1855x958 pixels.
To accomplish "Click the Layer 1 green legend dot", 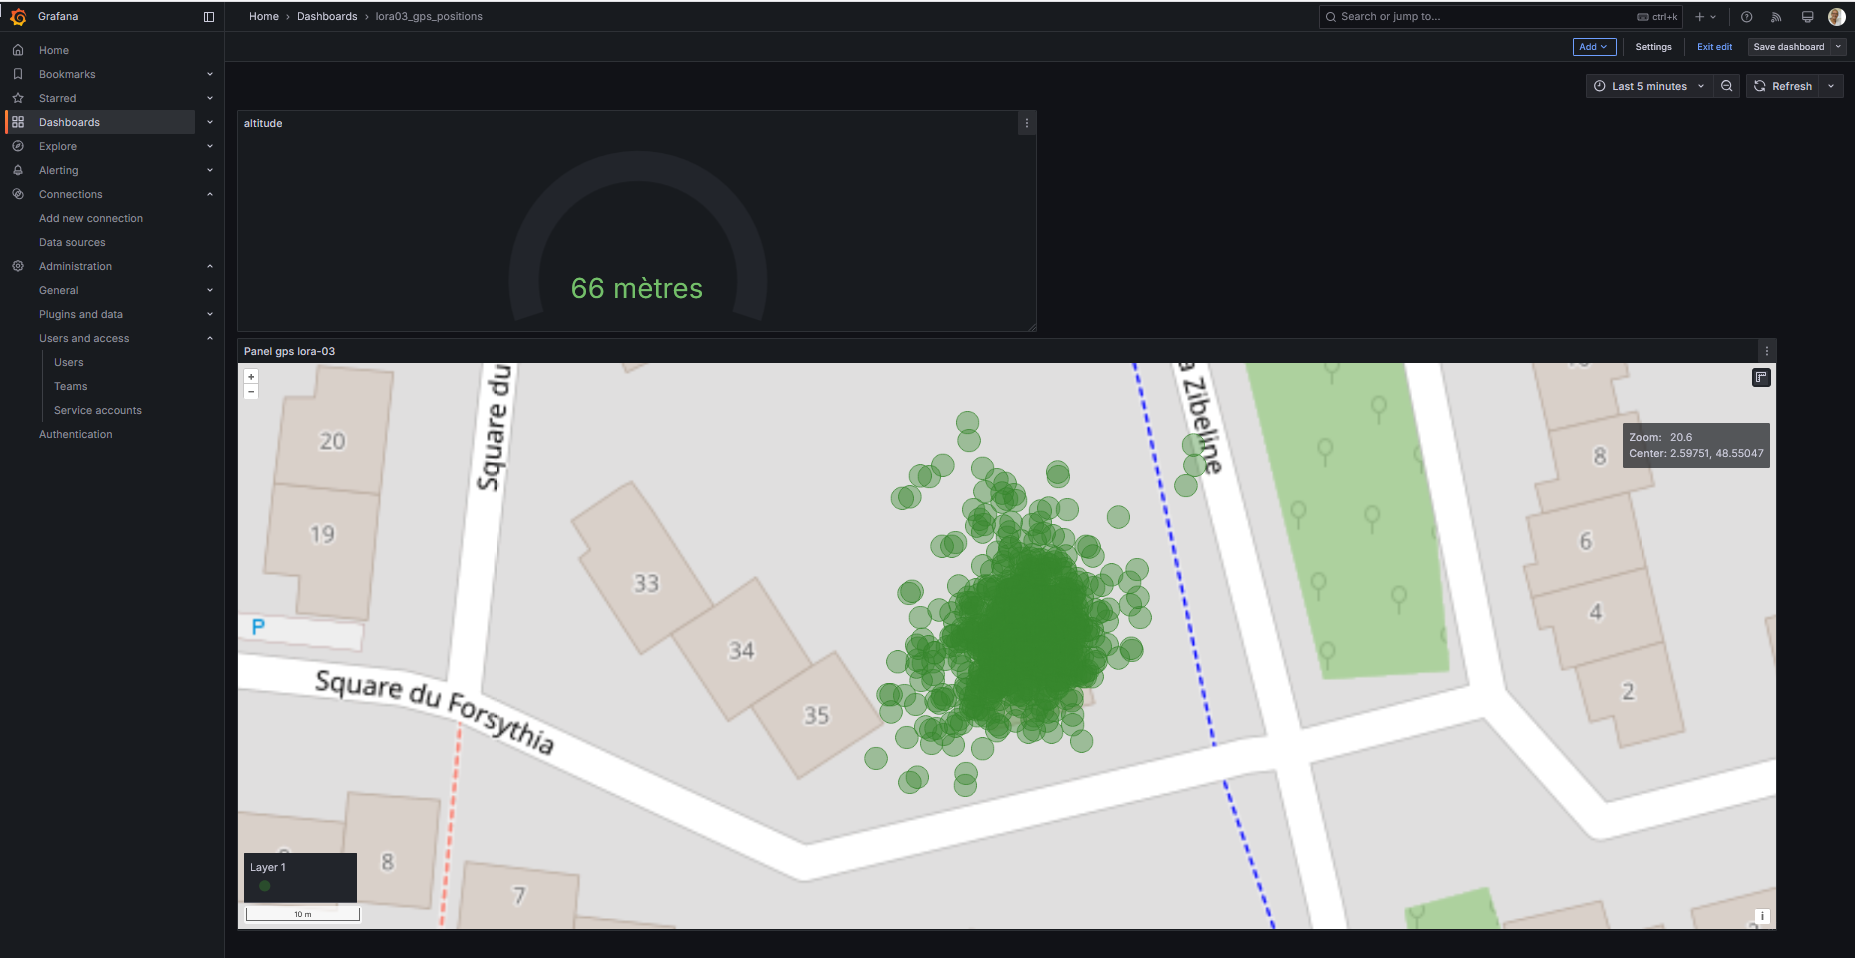I will coord(265,886).
